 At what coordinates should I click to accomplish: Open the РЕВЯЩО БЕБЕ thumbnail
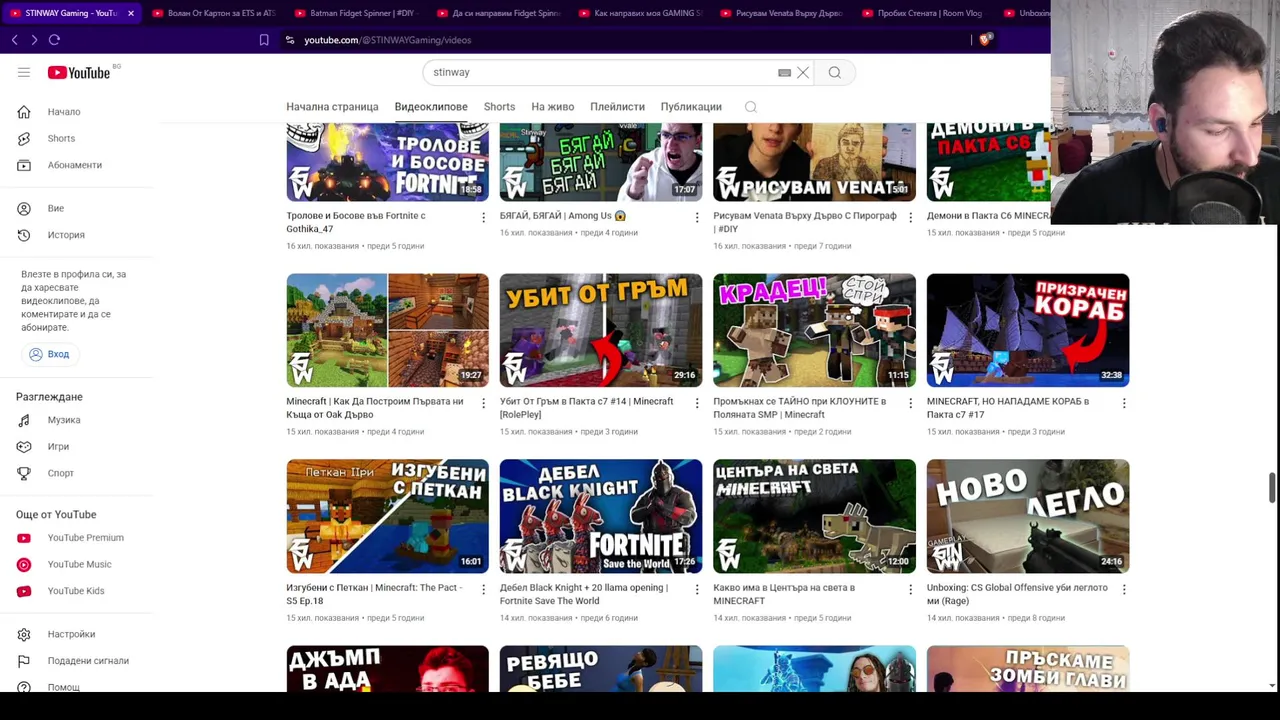601,668
